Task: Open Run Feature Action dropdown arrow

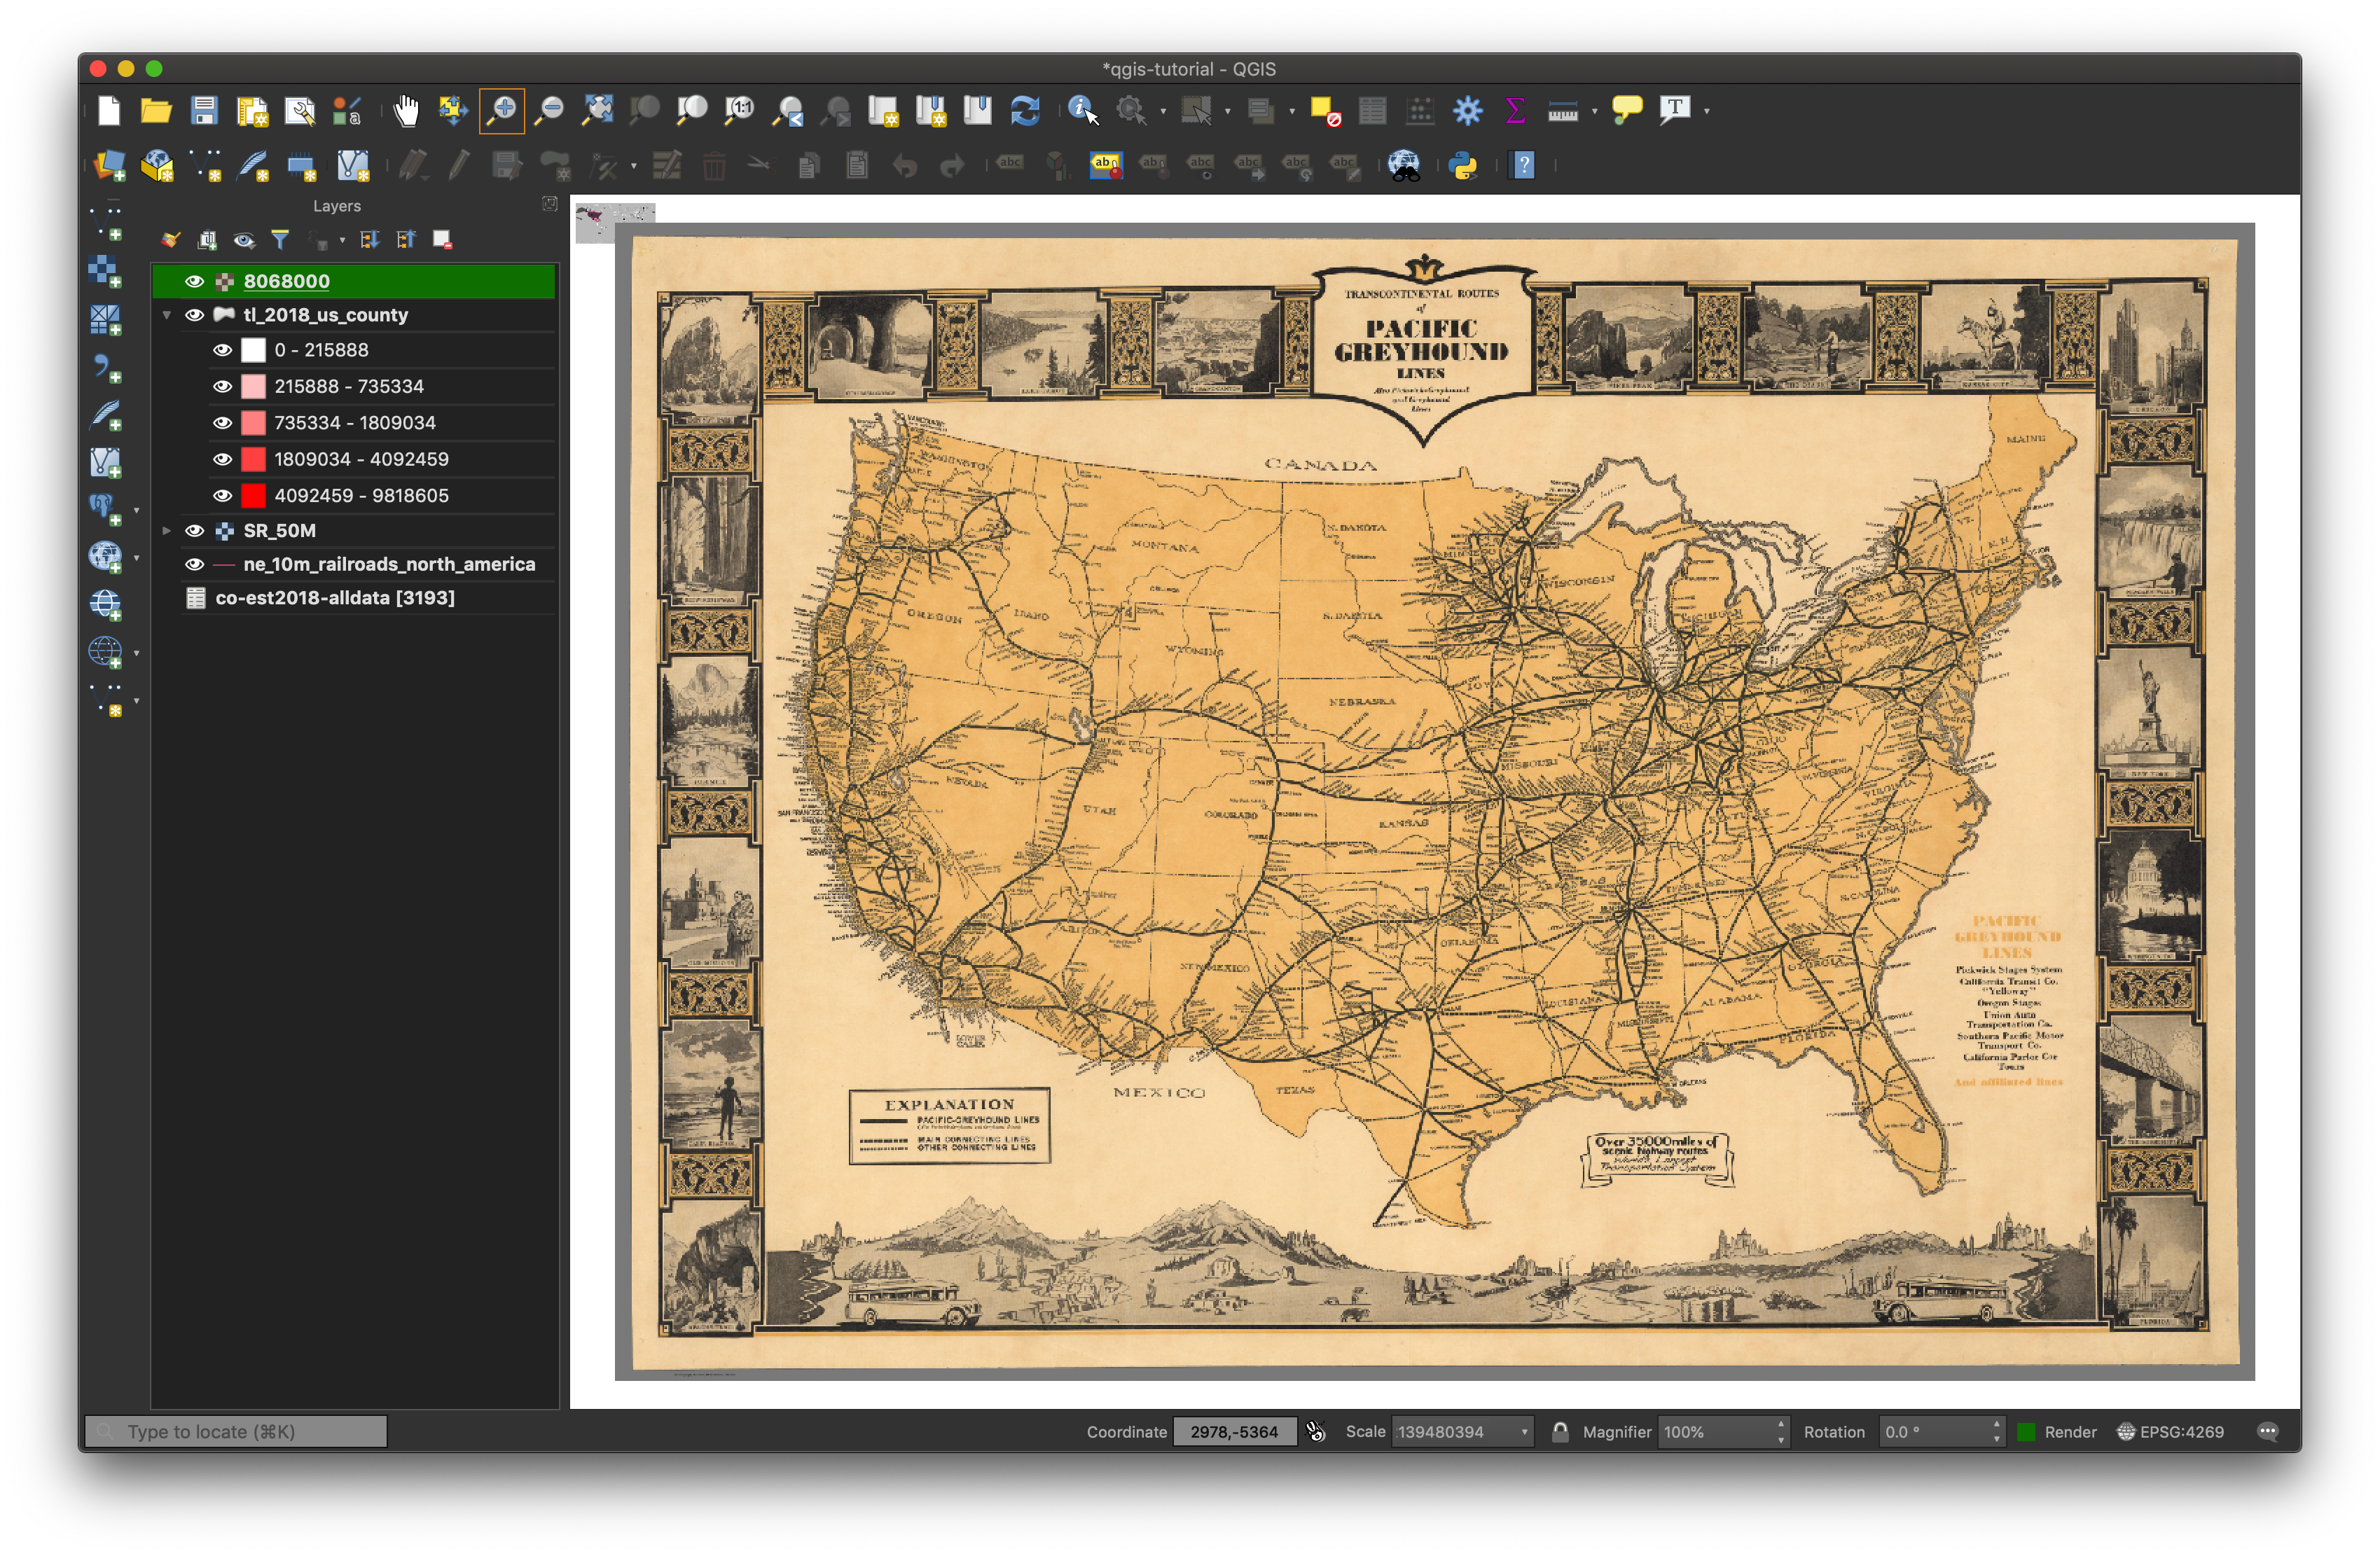Action: click(x=1163, y=111)
